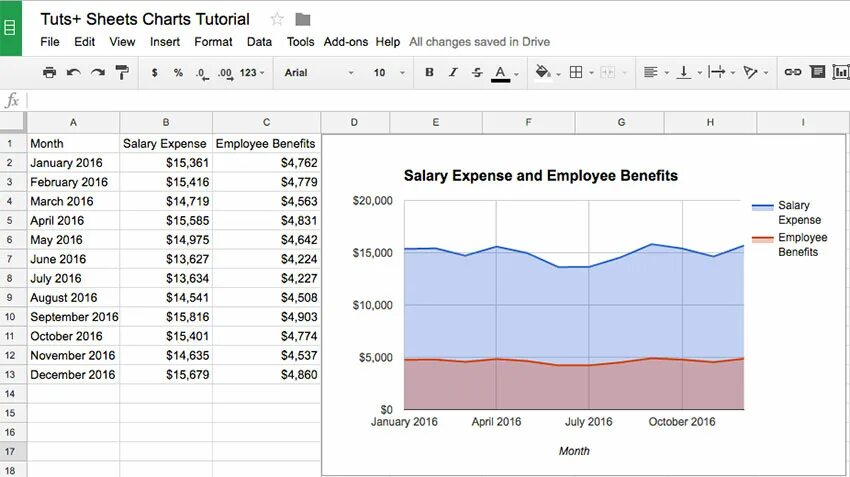The height and width of the screenshot is (477, 850).
Task: Open the Data menu
Action: click(259, 42)
